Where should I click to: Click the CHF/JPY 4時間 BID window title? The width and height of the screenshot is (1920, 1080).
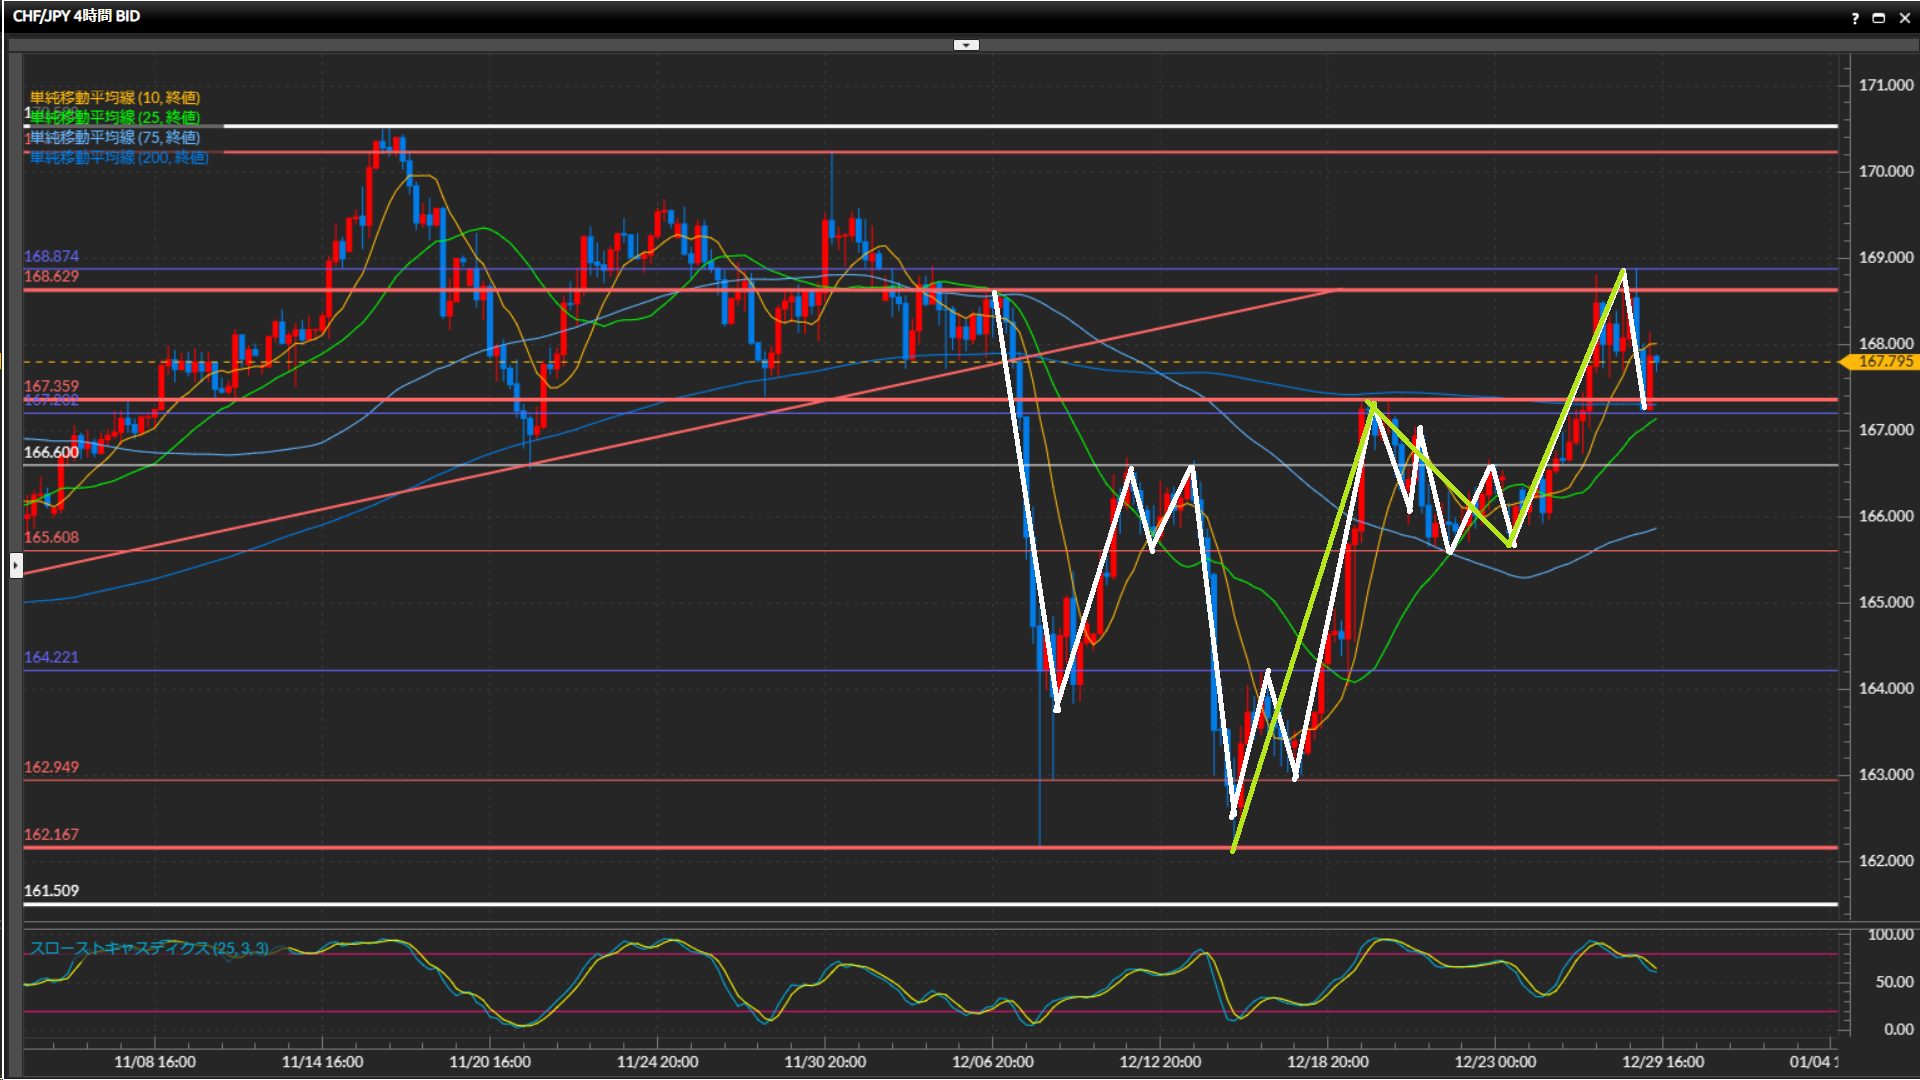coord(77,16)
